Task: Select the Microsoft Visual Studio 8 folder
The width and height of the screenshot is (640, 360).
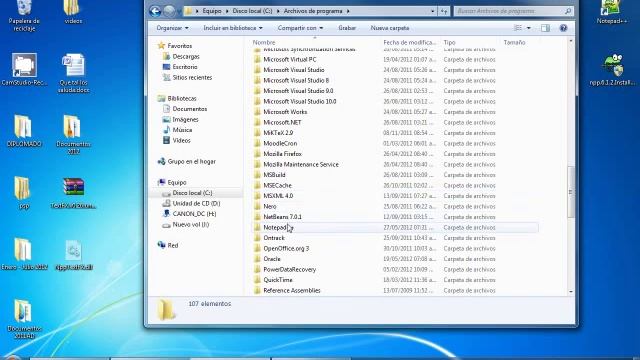Action: coord(296,80)
